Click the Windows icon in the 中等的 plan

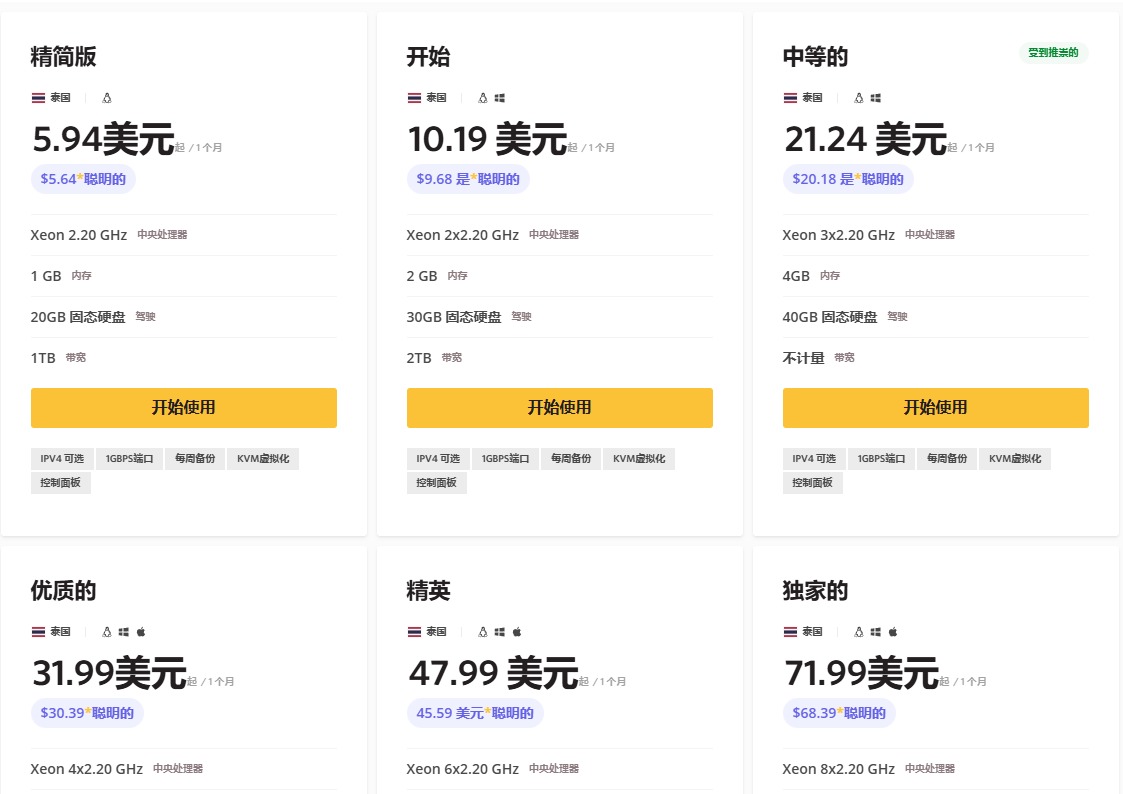pos(875,98)
